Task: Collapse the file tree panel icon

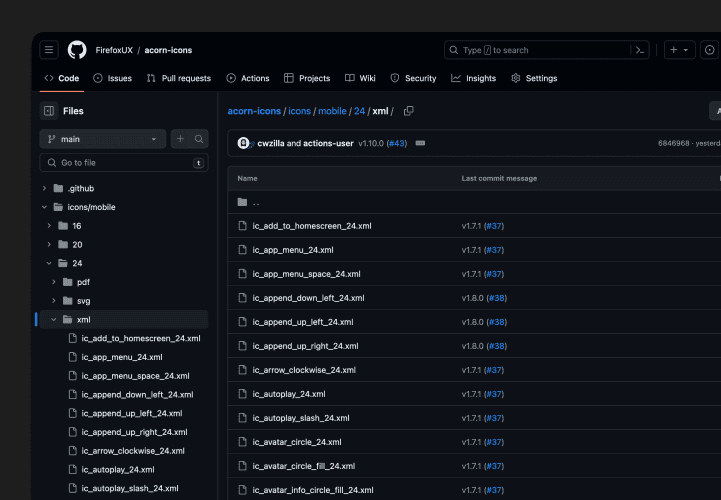Action: tap(49, 111)
